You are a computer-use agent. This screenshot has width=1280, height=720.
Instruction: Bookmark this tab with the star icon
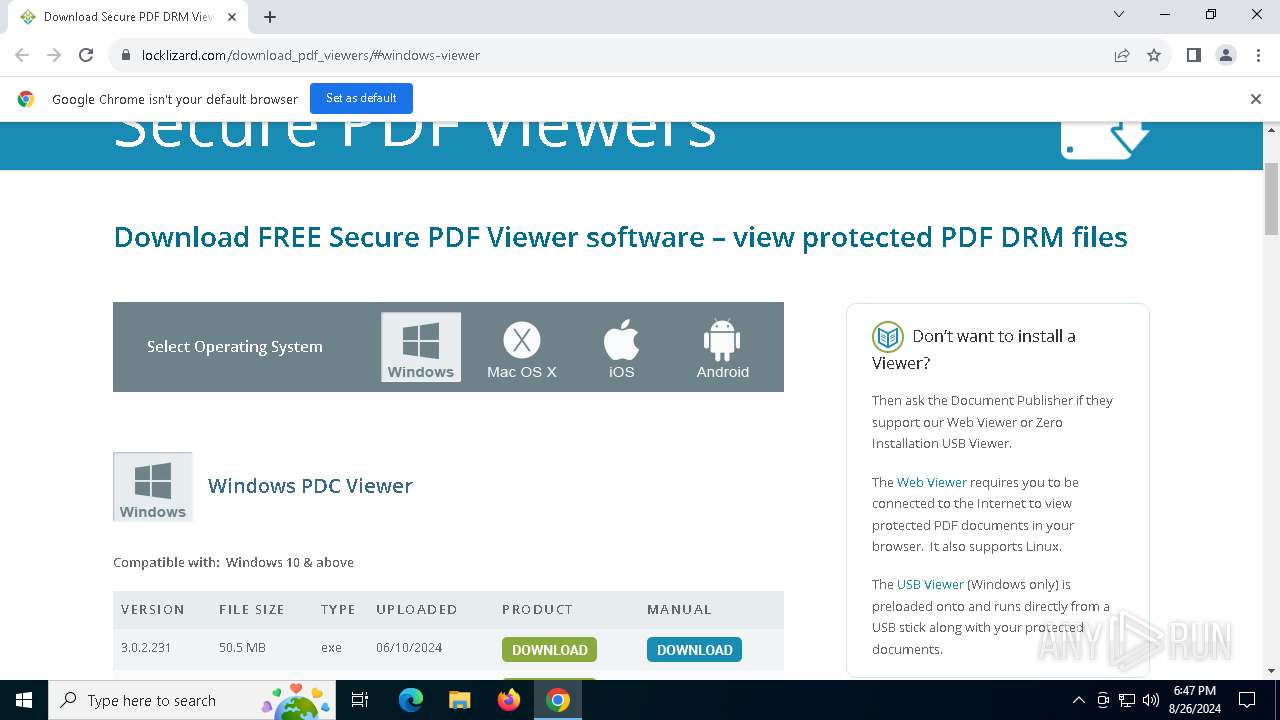tap(1154, 55)
